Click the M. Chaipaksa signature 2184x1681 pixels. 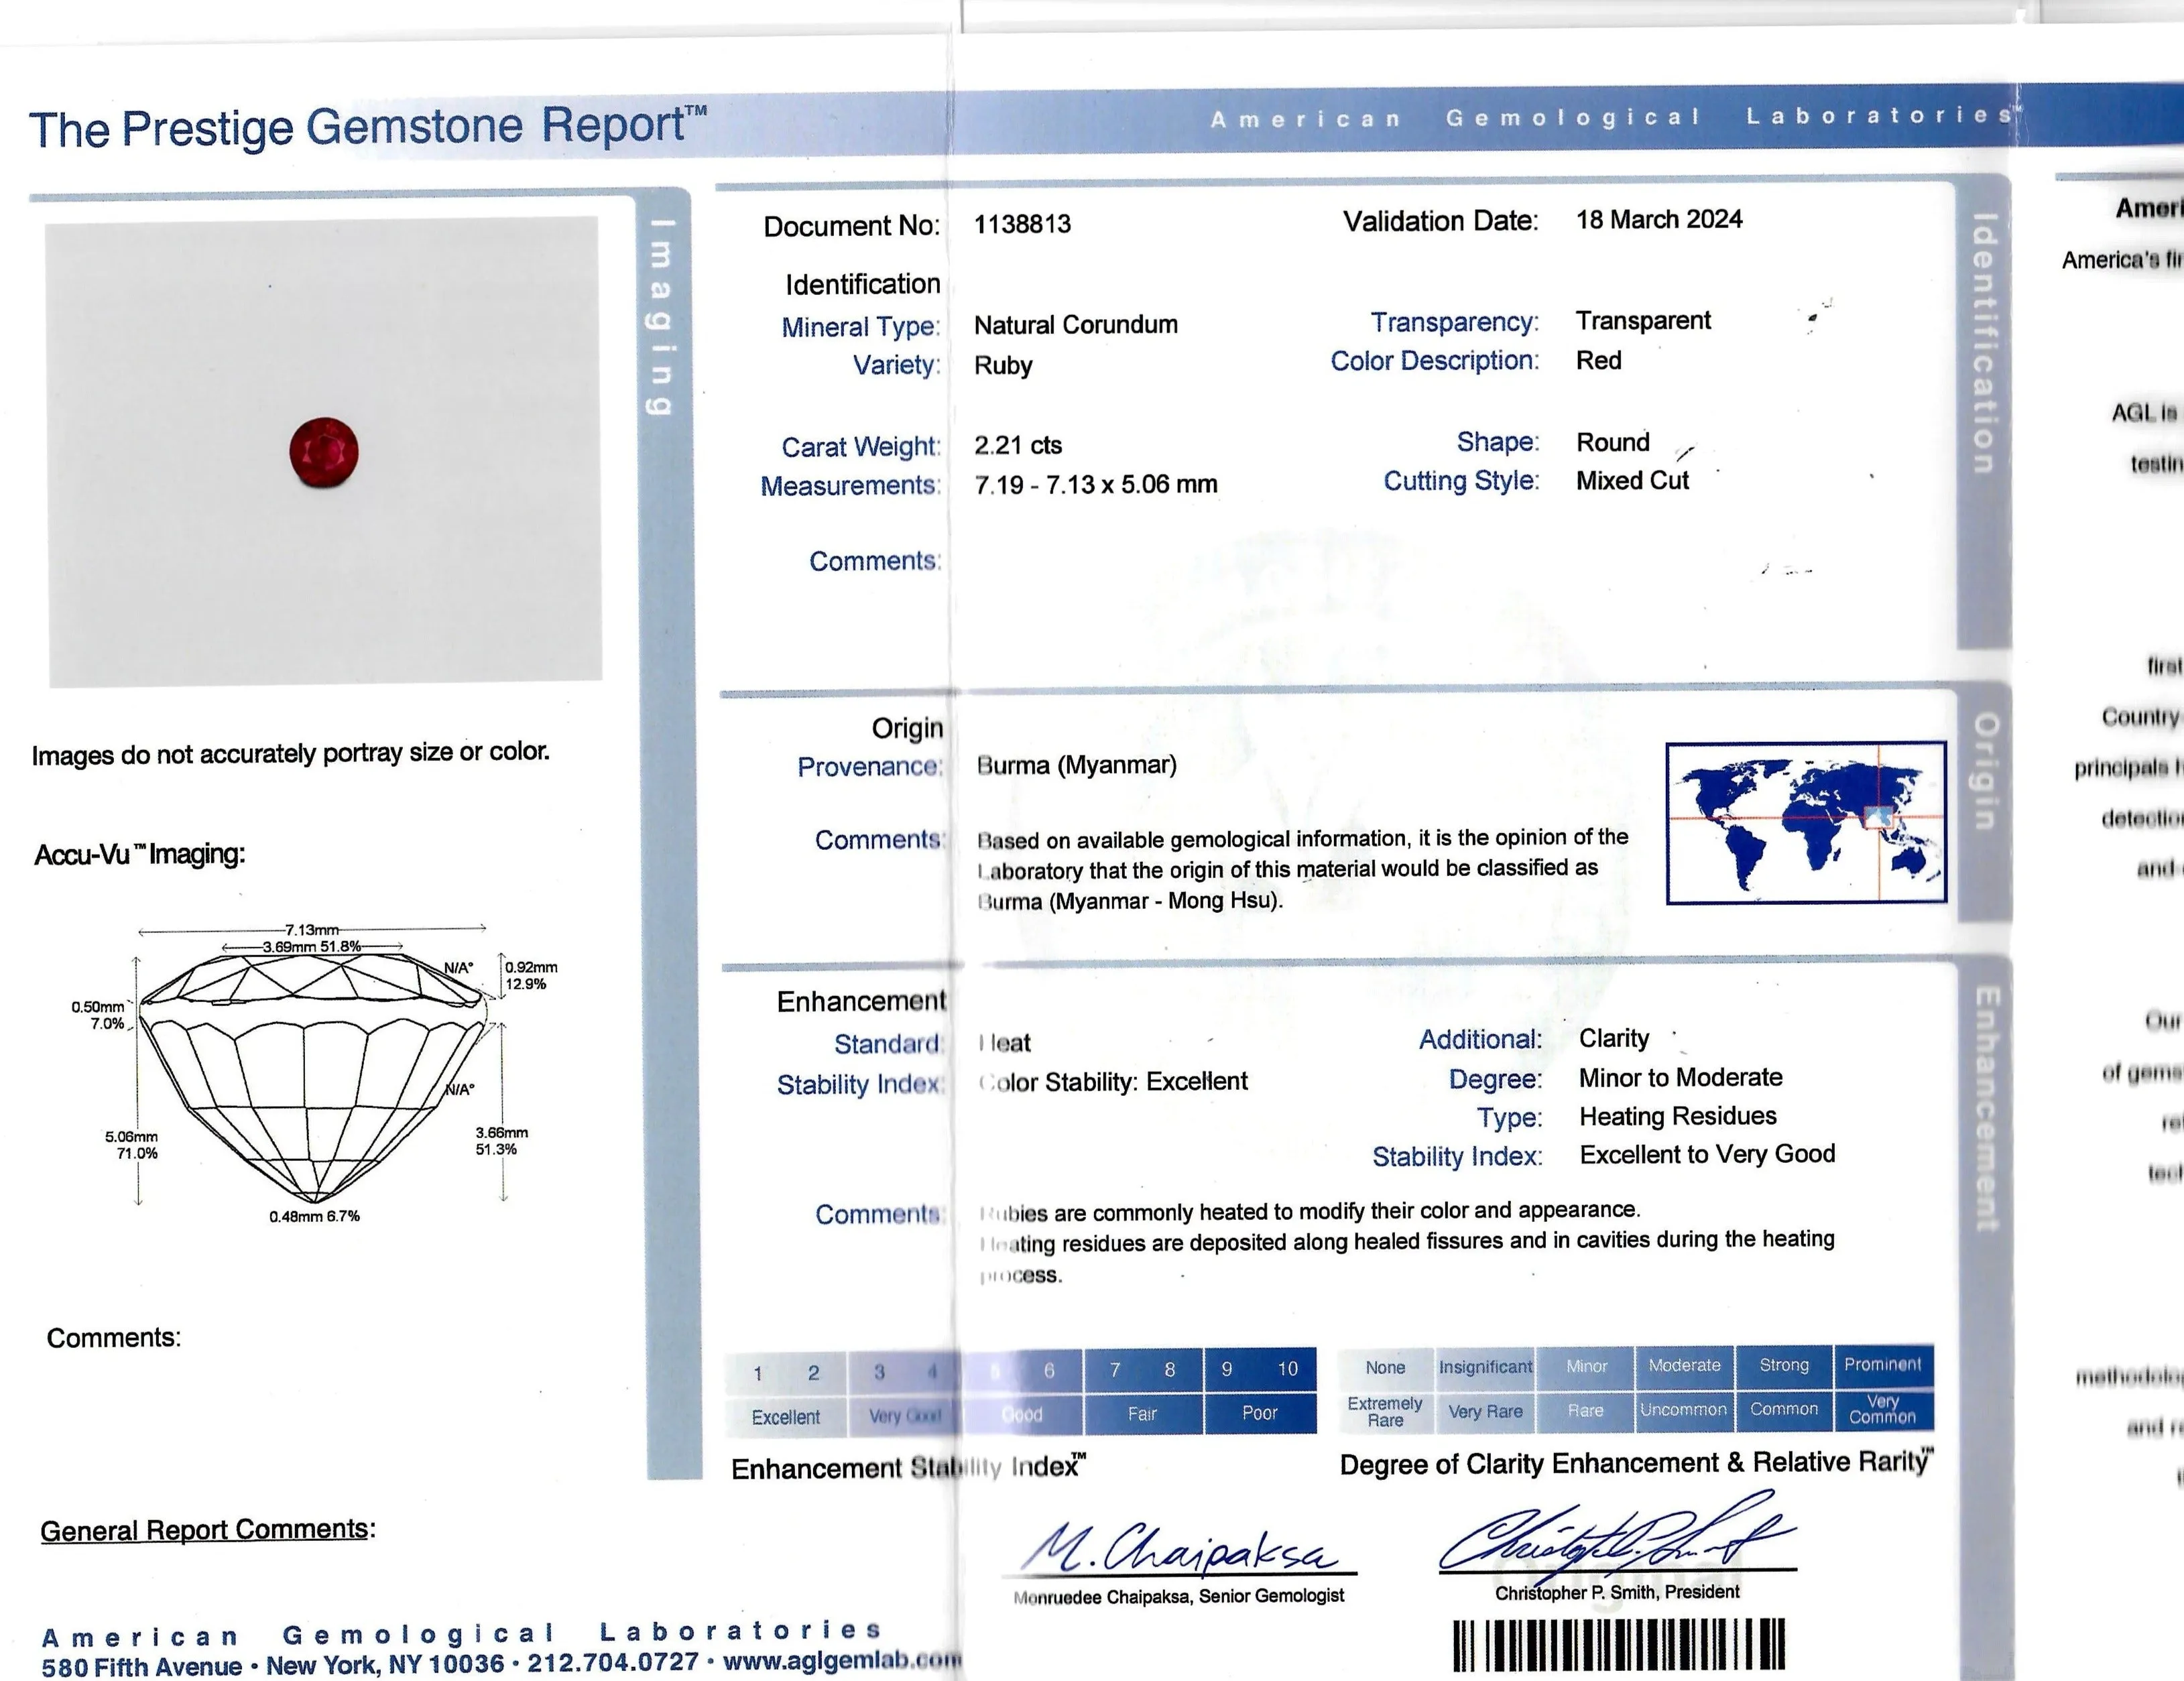(1182, 1548)
